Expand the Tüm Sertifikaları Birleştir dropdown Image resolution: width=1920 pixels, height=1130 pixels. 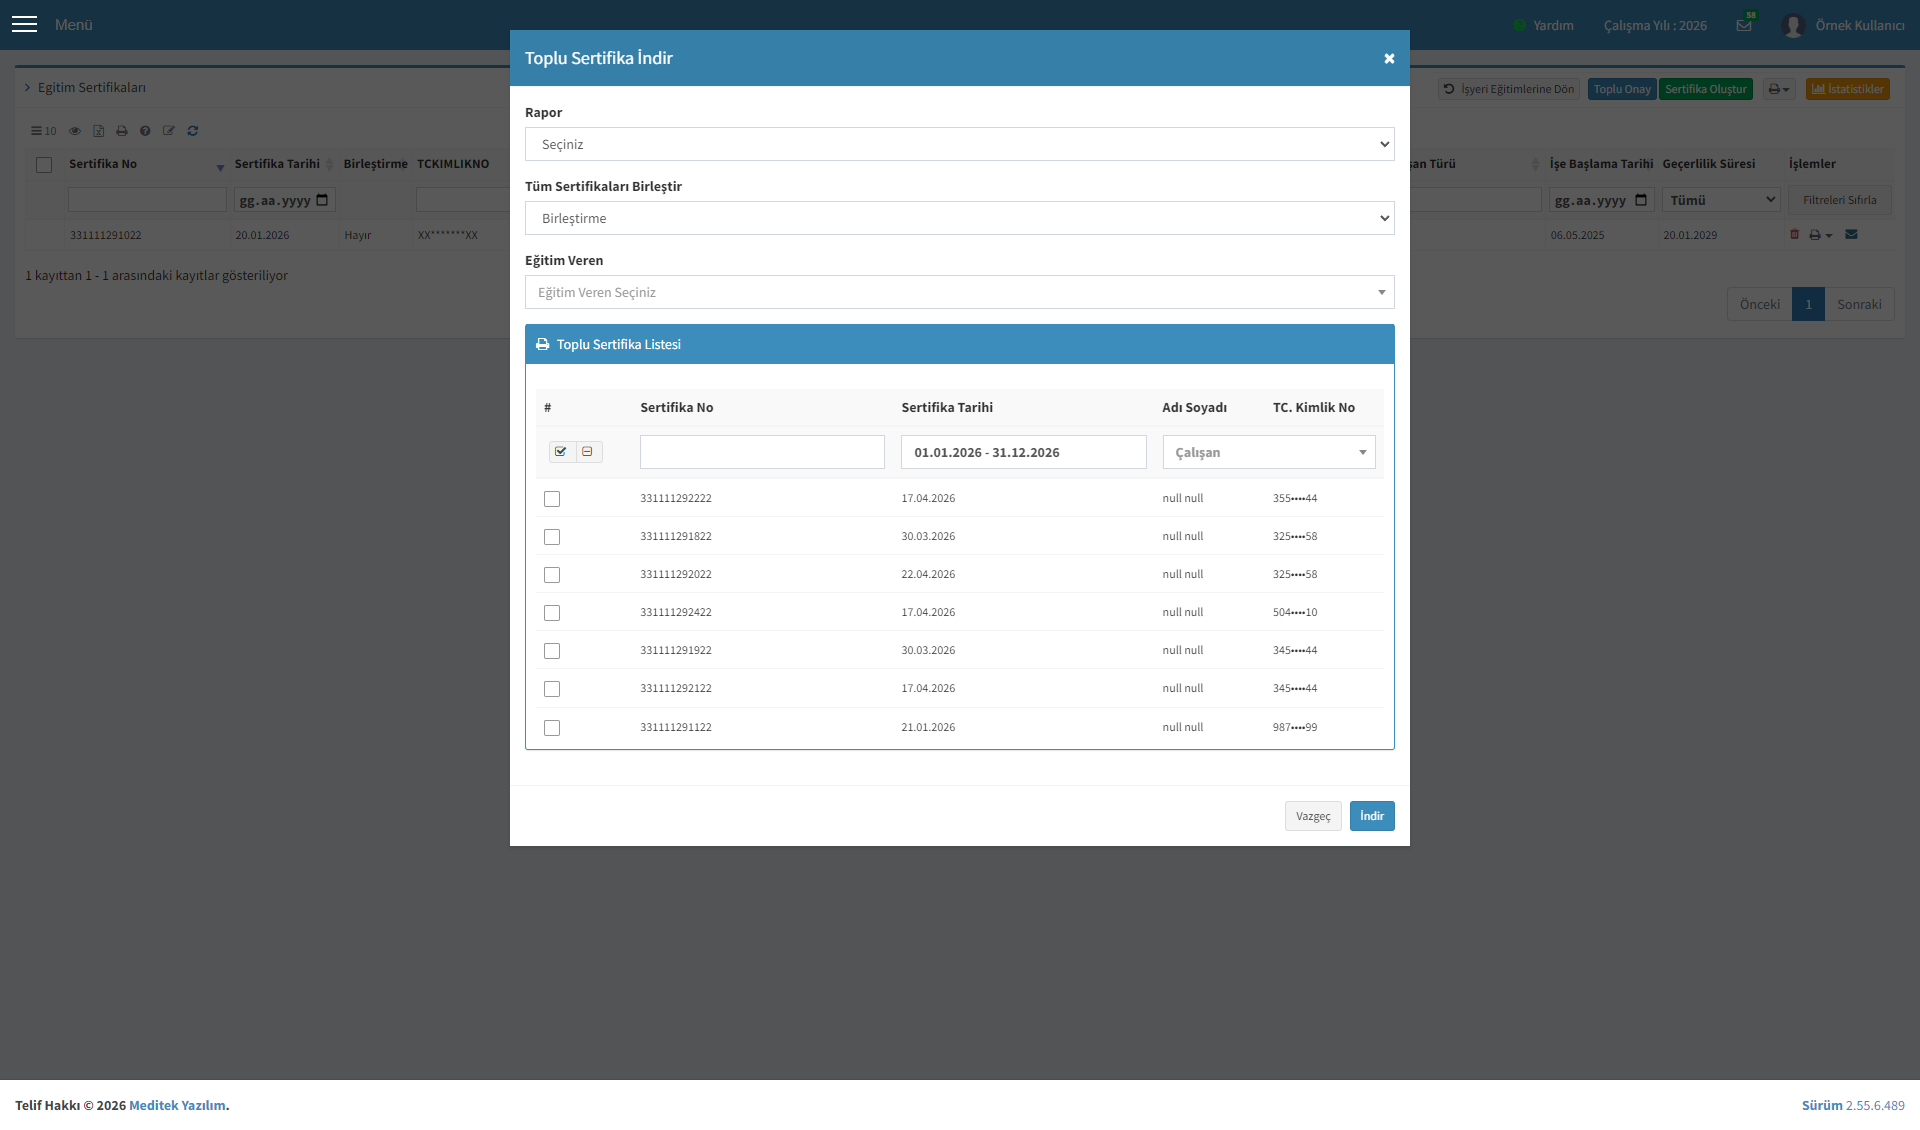(960, 218)
